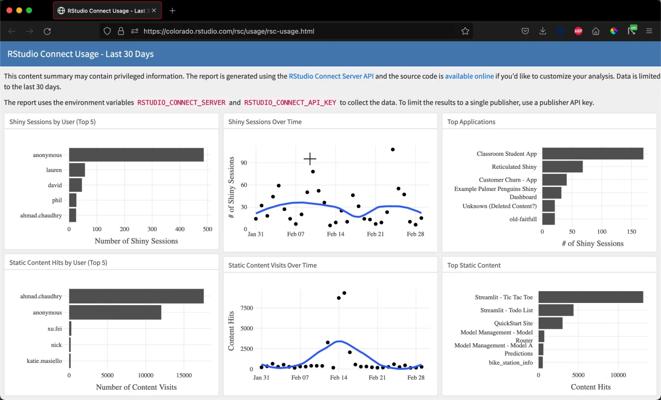Click the home icon in toolbar

click(x=596, y=31)
